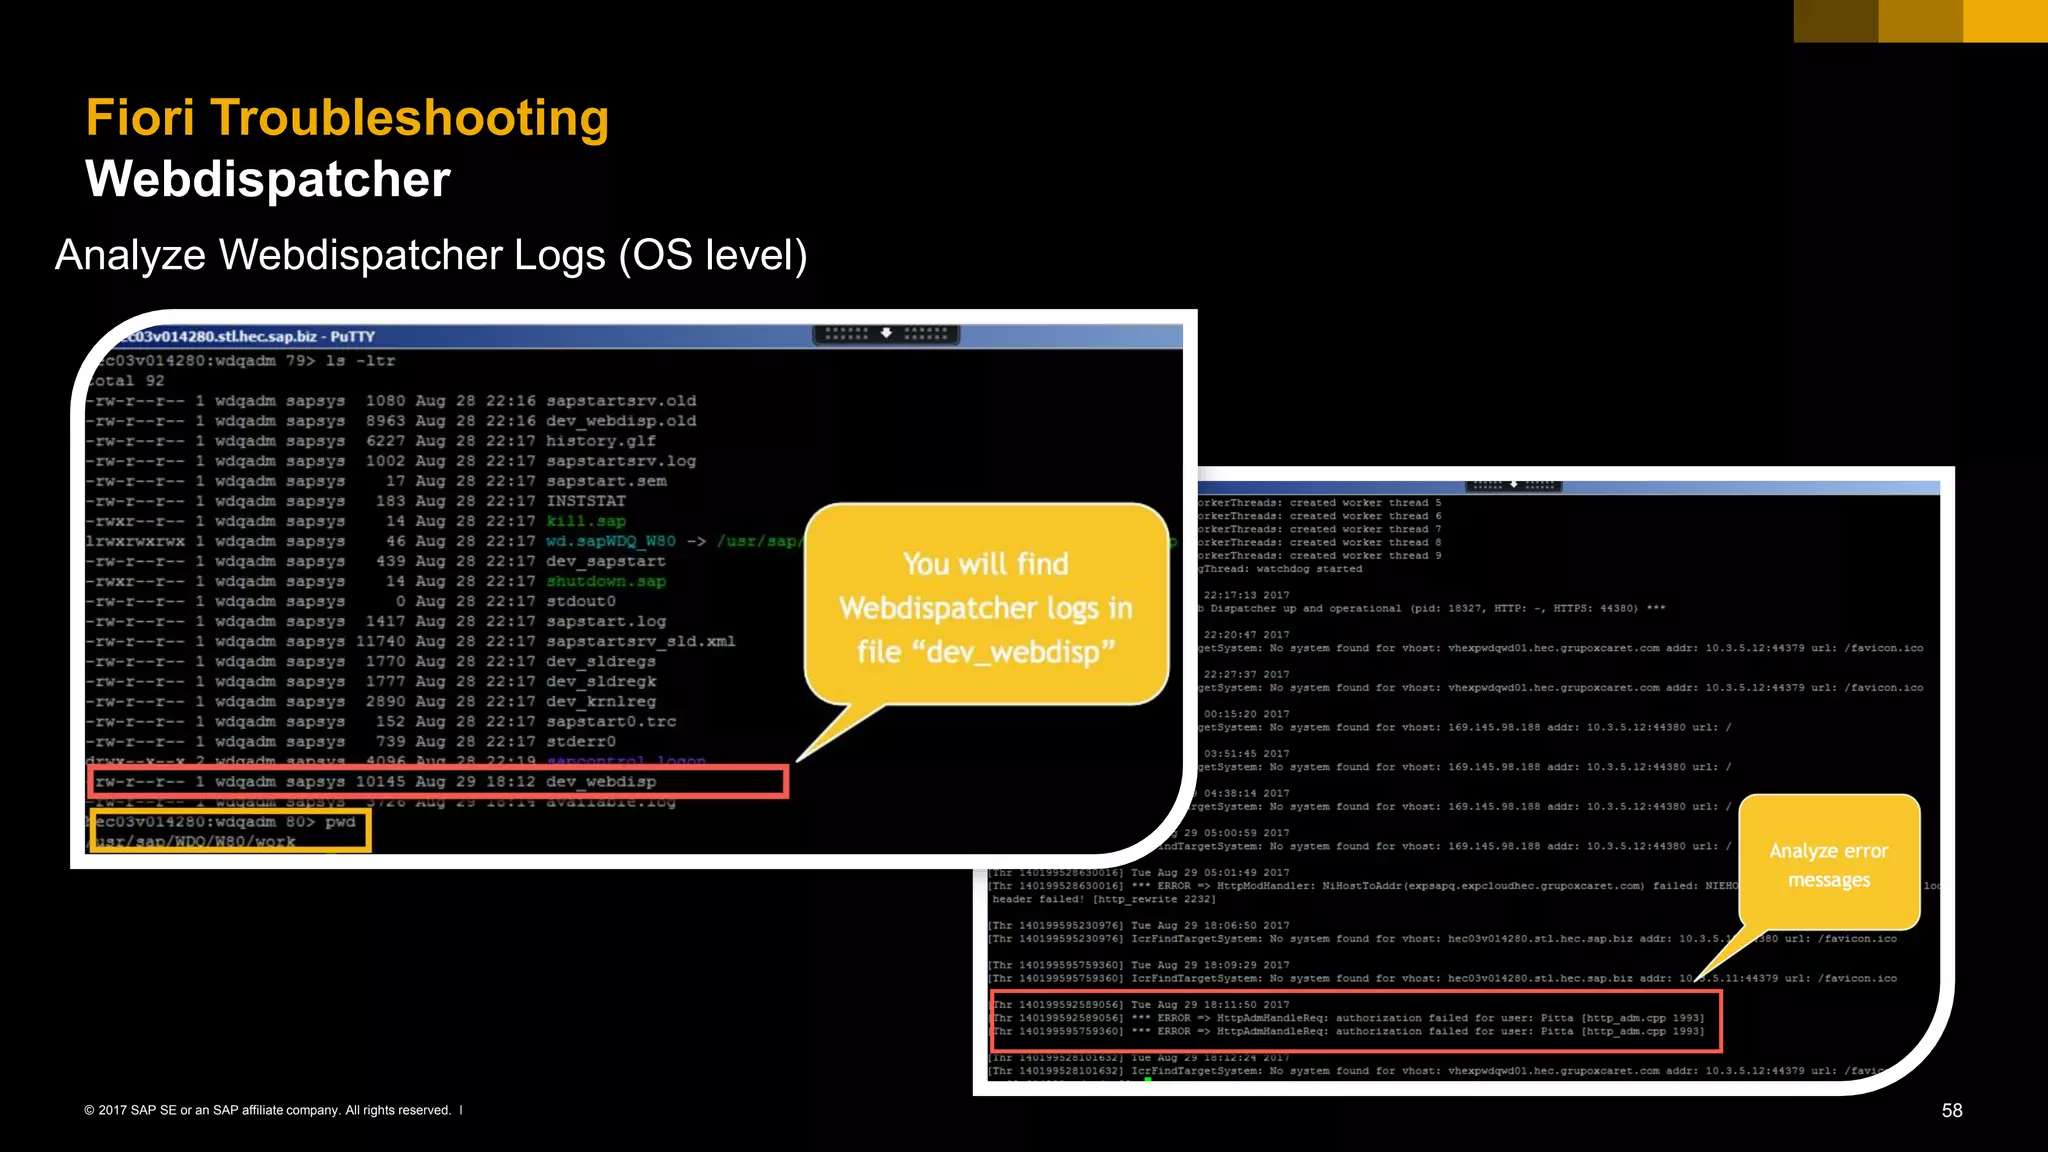Click the 'watchdog started' log line
Image resolution: width=2048 pixels, height=1152 pixels.
(1280, 568)
